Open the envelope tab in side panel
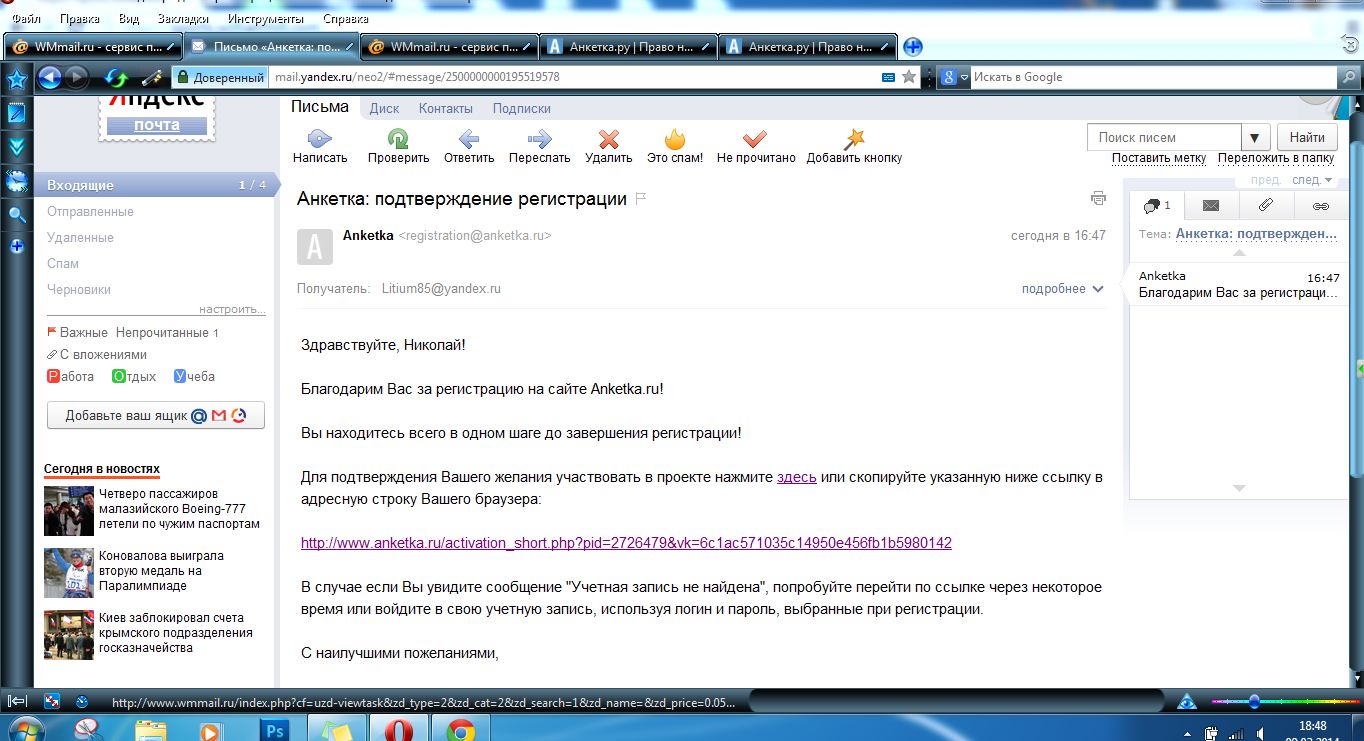1364x741 pixels. [x=1211, y=206]
